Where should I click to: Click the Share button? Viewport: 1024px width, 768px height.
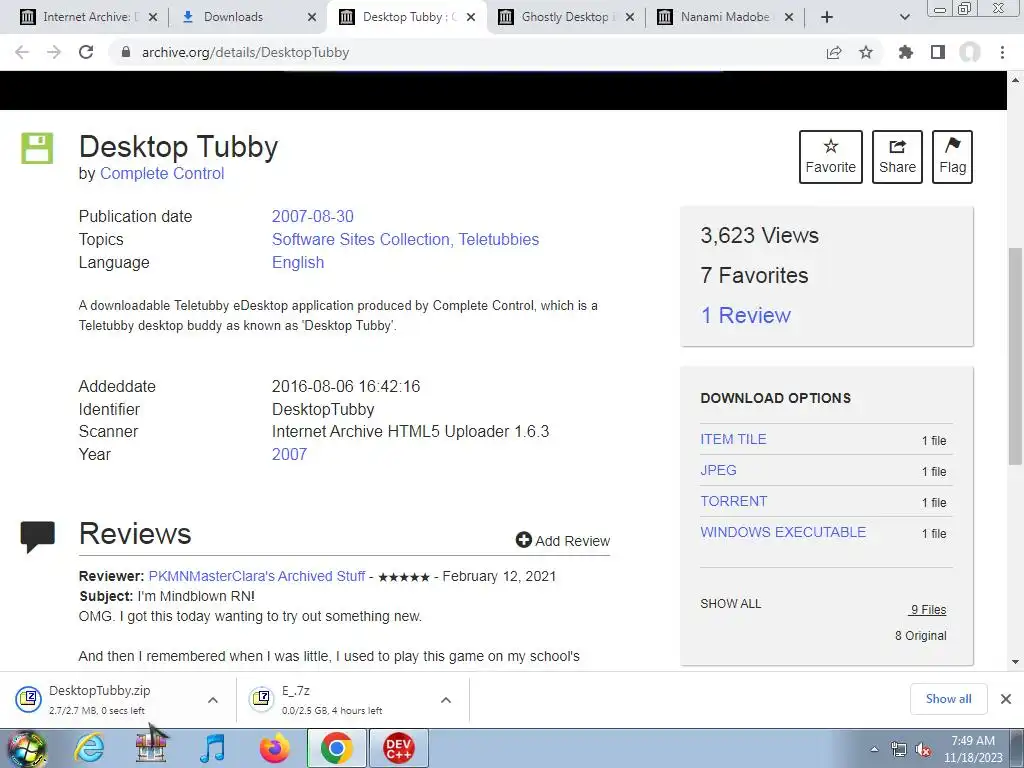point(897,157)
